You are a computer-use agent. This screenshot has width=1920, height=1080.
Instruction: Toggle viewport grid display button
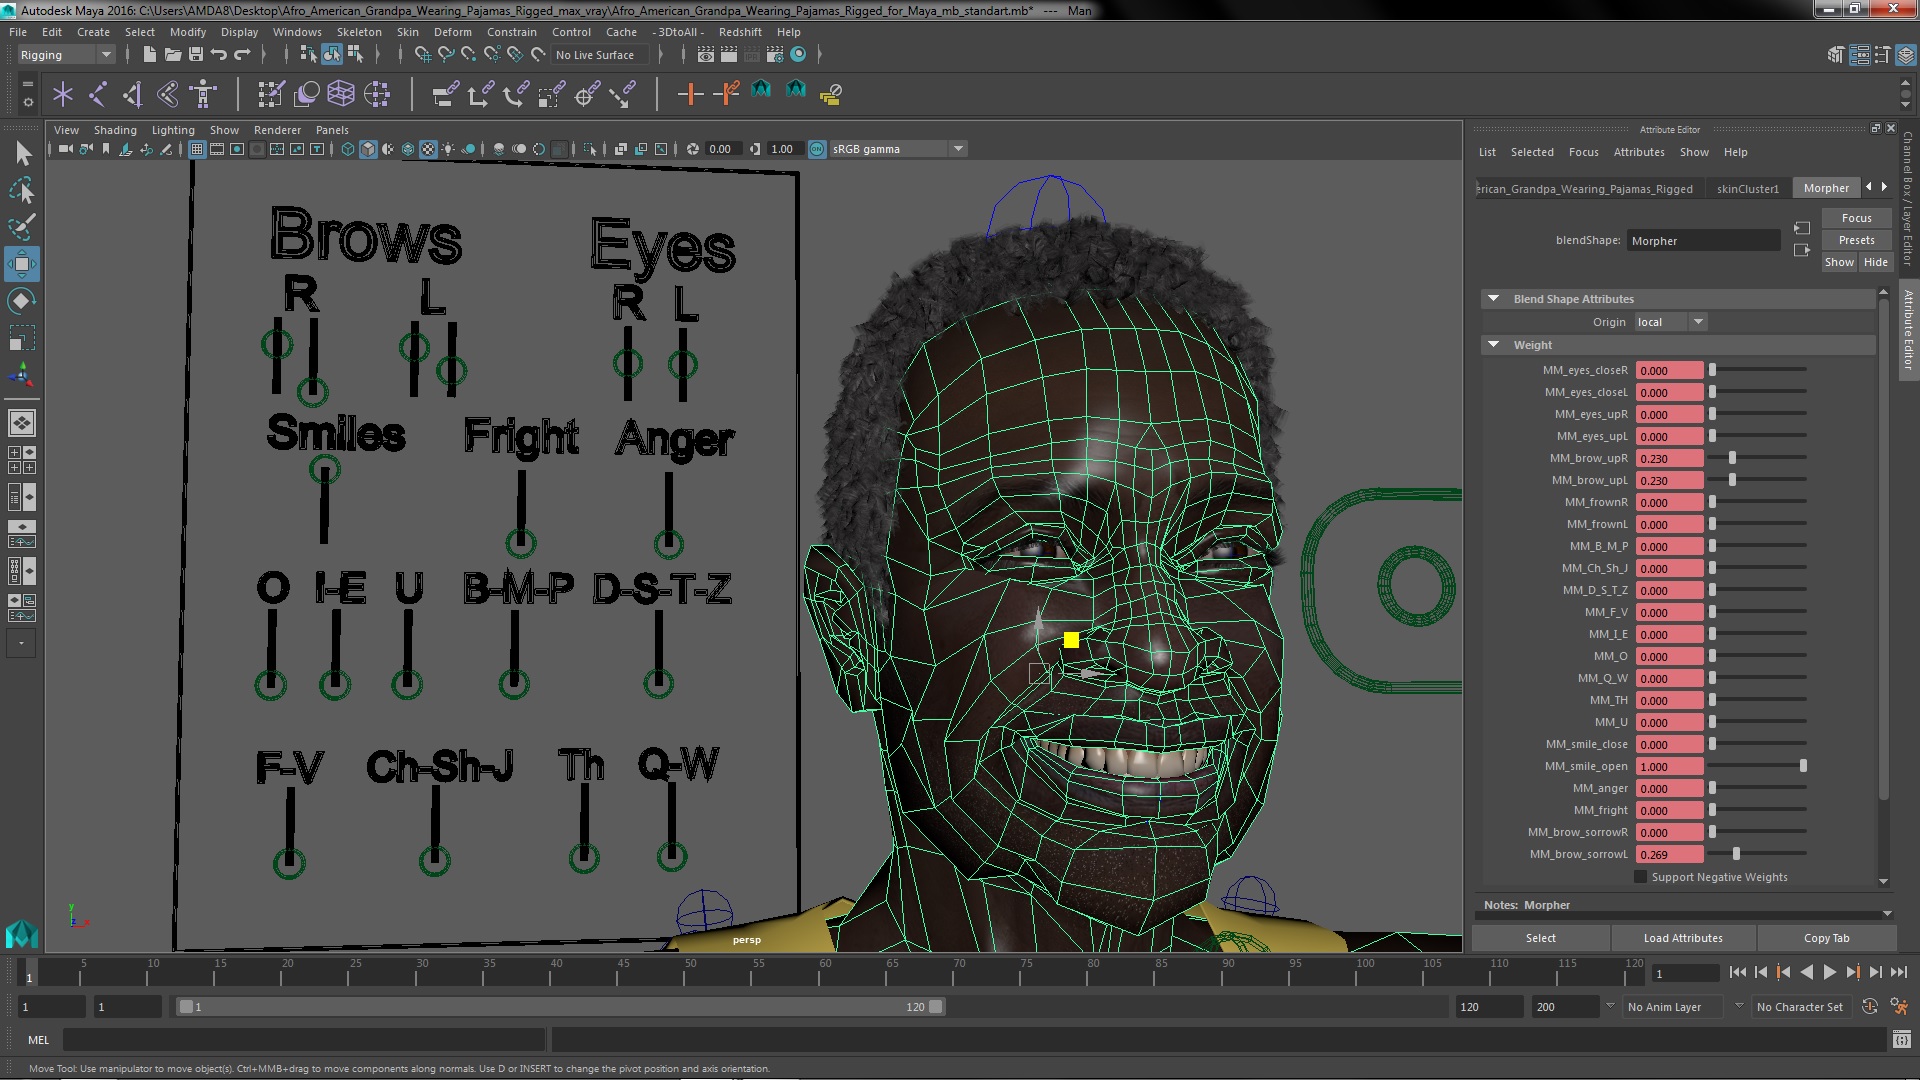197,149
